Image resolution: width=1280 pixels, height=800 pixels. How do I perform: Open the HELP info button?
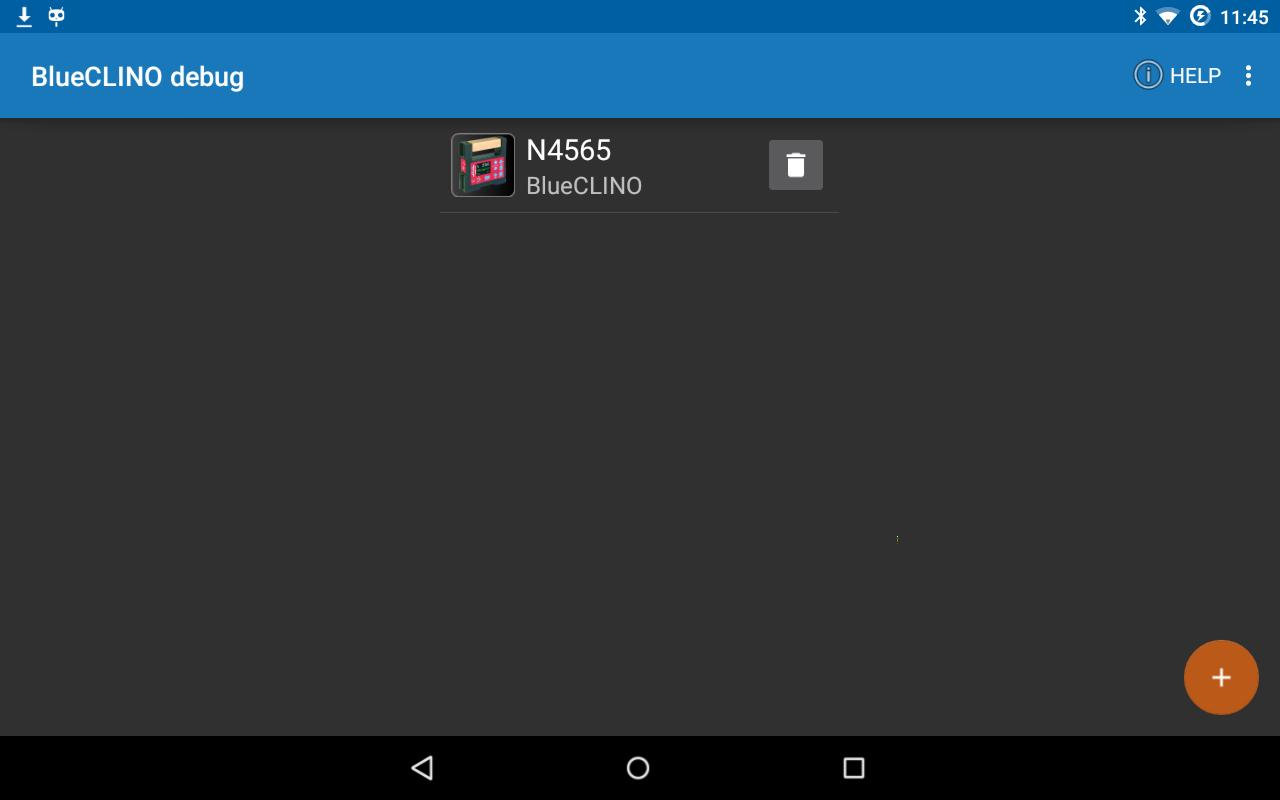coord(1177,75)
